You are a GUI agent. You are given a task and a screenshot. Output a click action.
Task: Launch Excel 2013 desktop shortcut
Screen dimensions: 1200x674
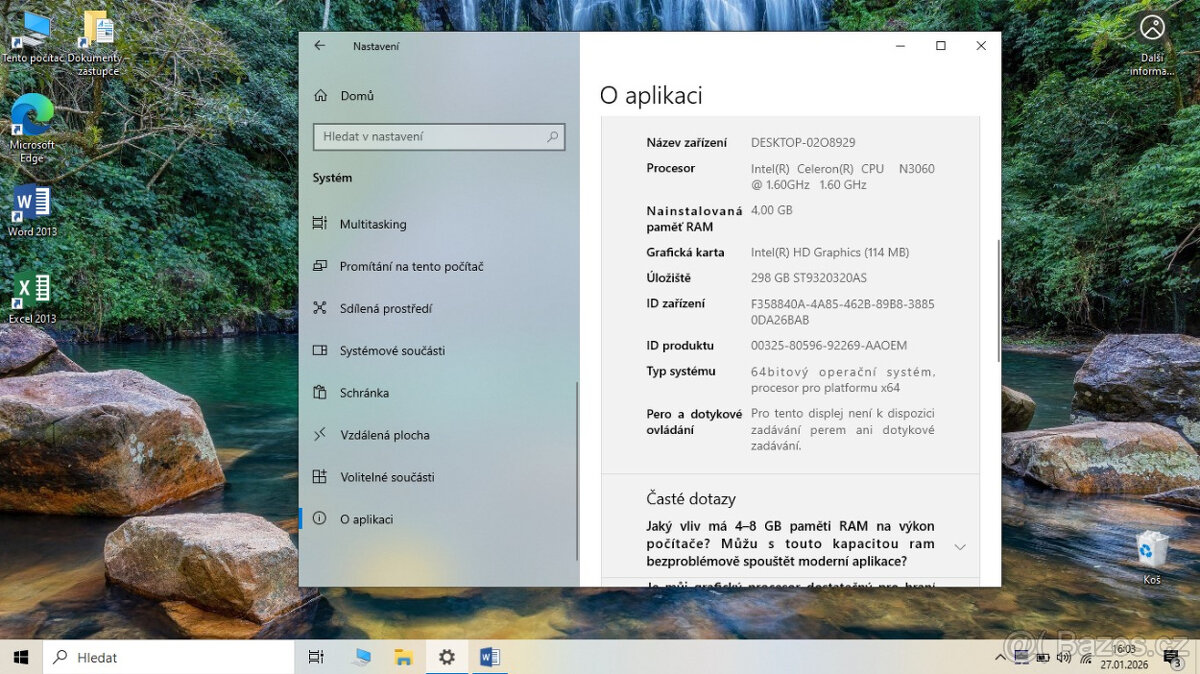pyautogui.click(x=32, y=290)
